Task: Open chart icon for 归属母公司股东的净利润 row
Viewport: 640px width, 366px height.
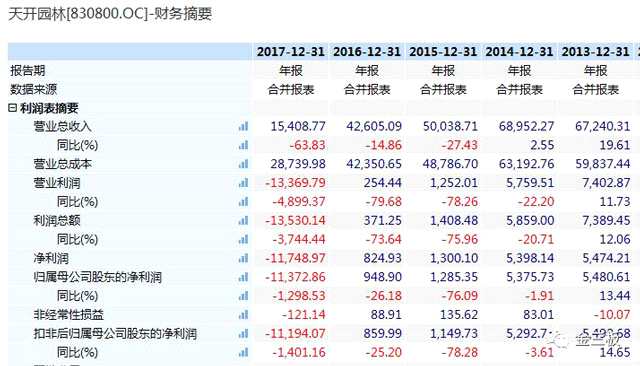Action: [x=243, y=277]
